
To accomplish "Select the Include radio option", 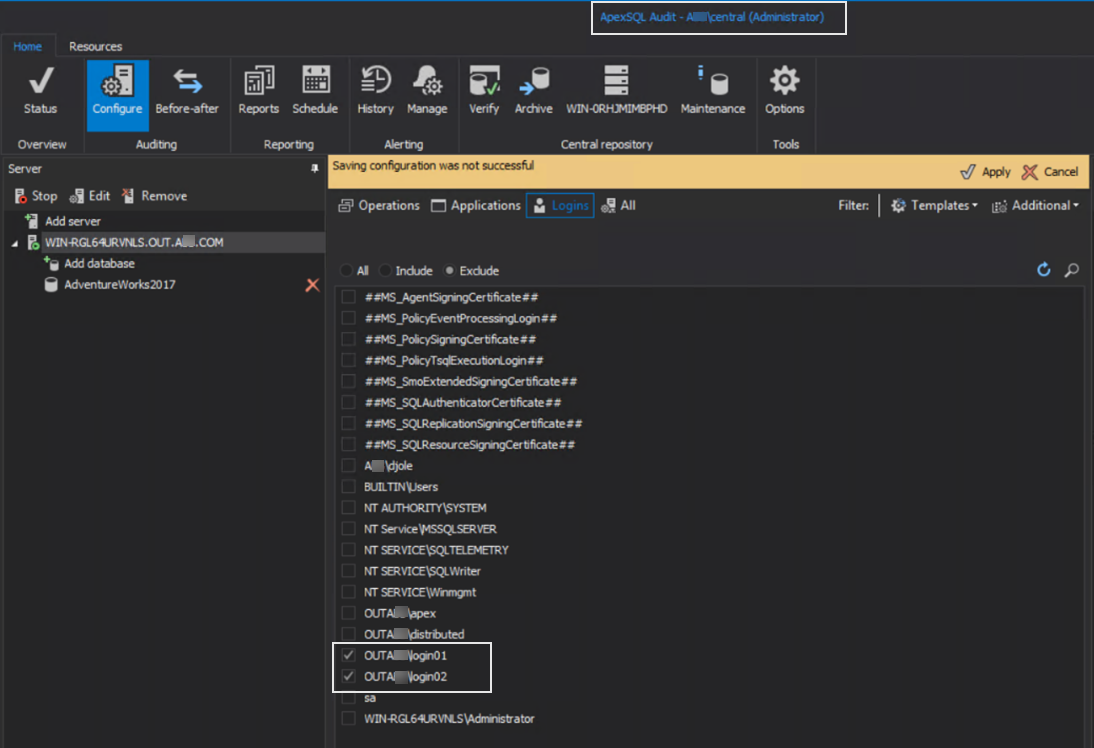I will pos(385,271).
